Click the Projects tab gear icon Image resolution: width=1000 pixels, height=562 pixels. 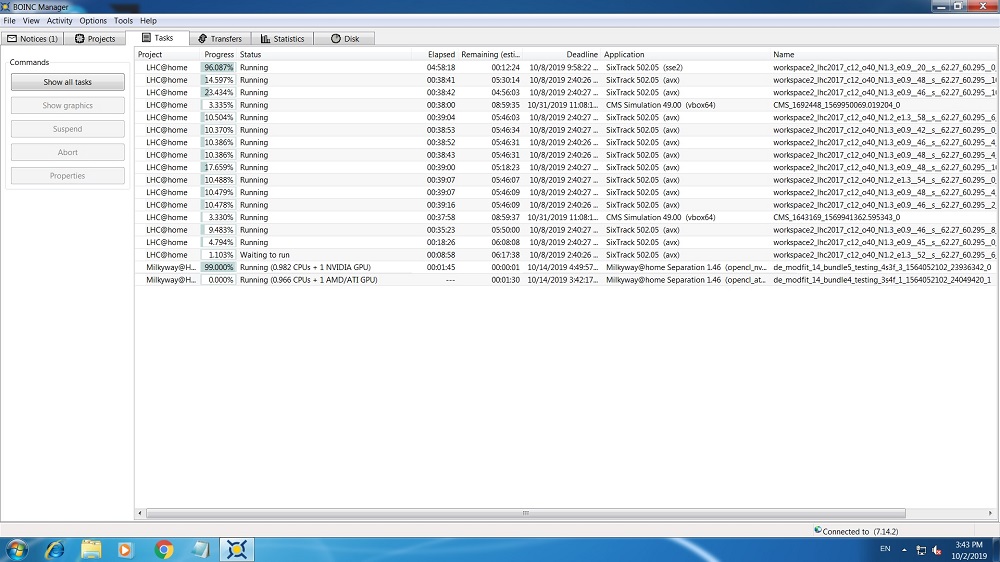tap(80, 39)
